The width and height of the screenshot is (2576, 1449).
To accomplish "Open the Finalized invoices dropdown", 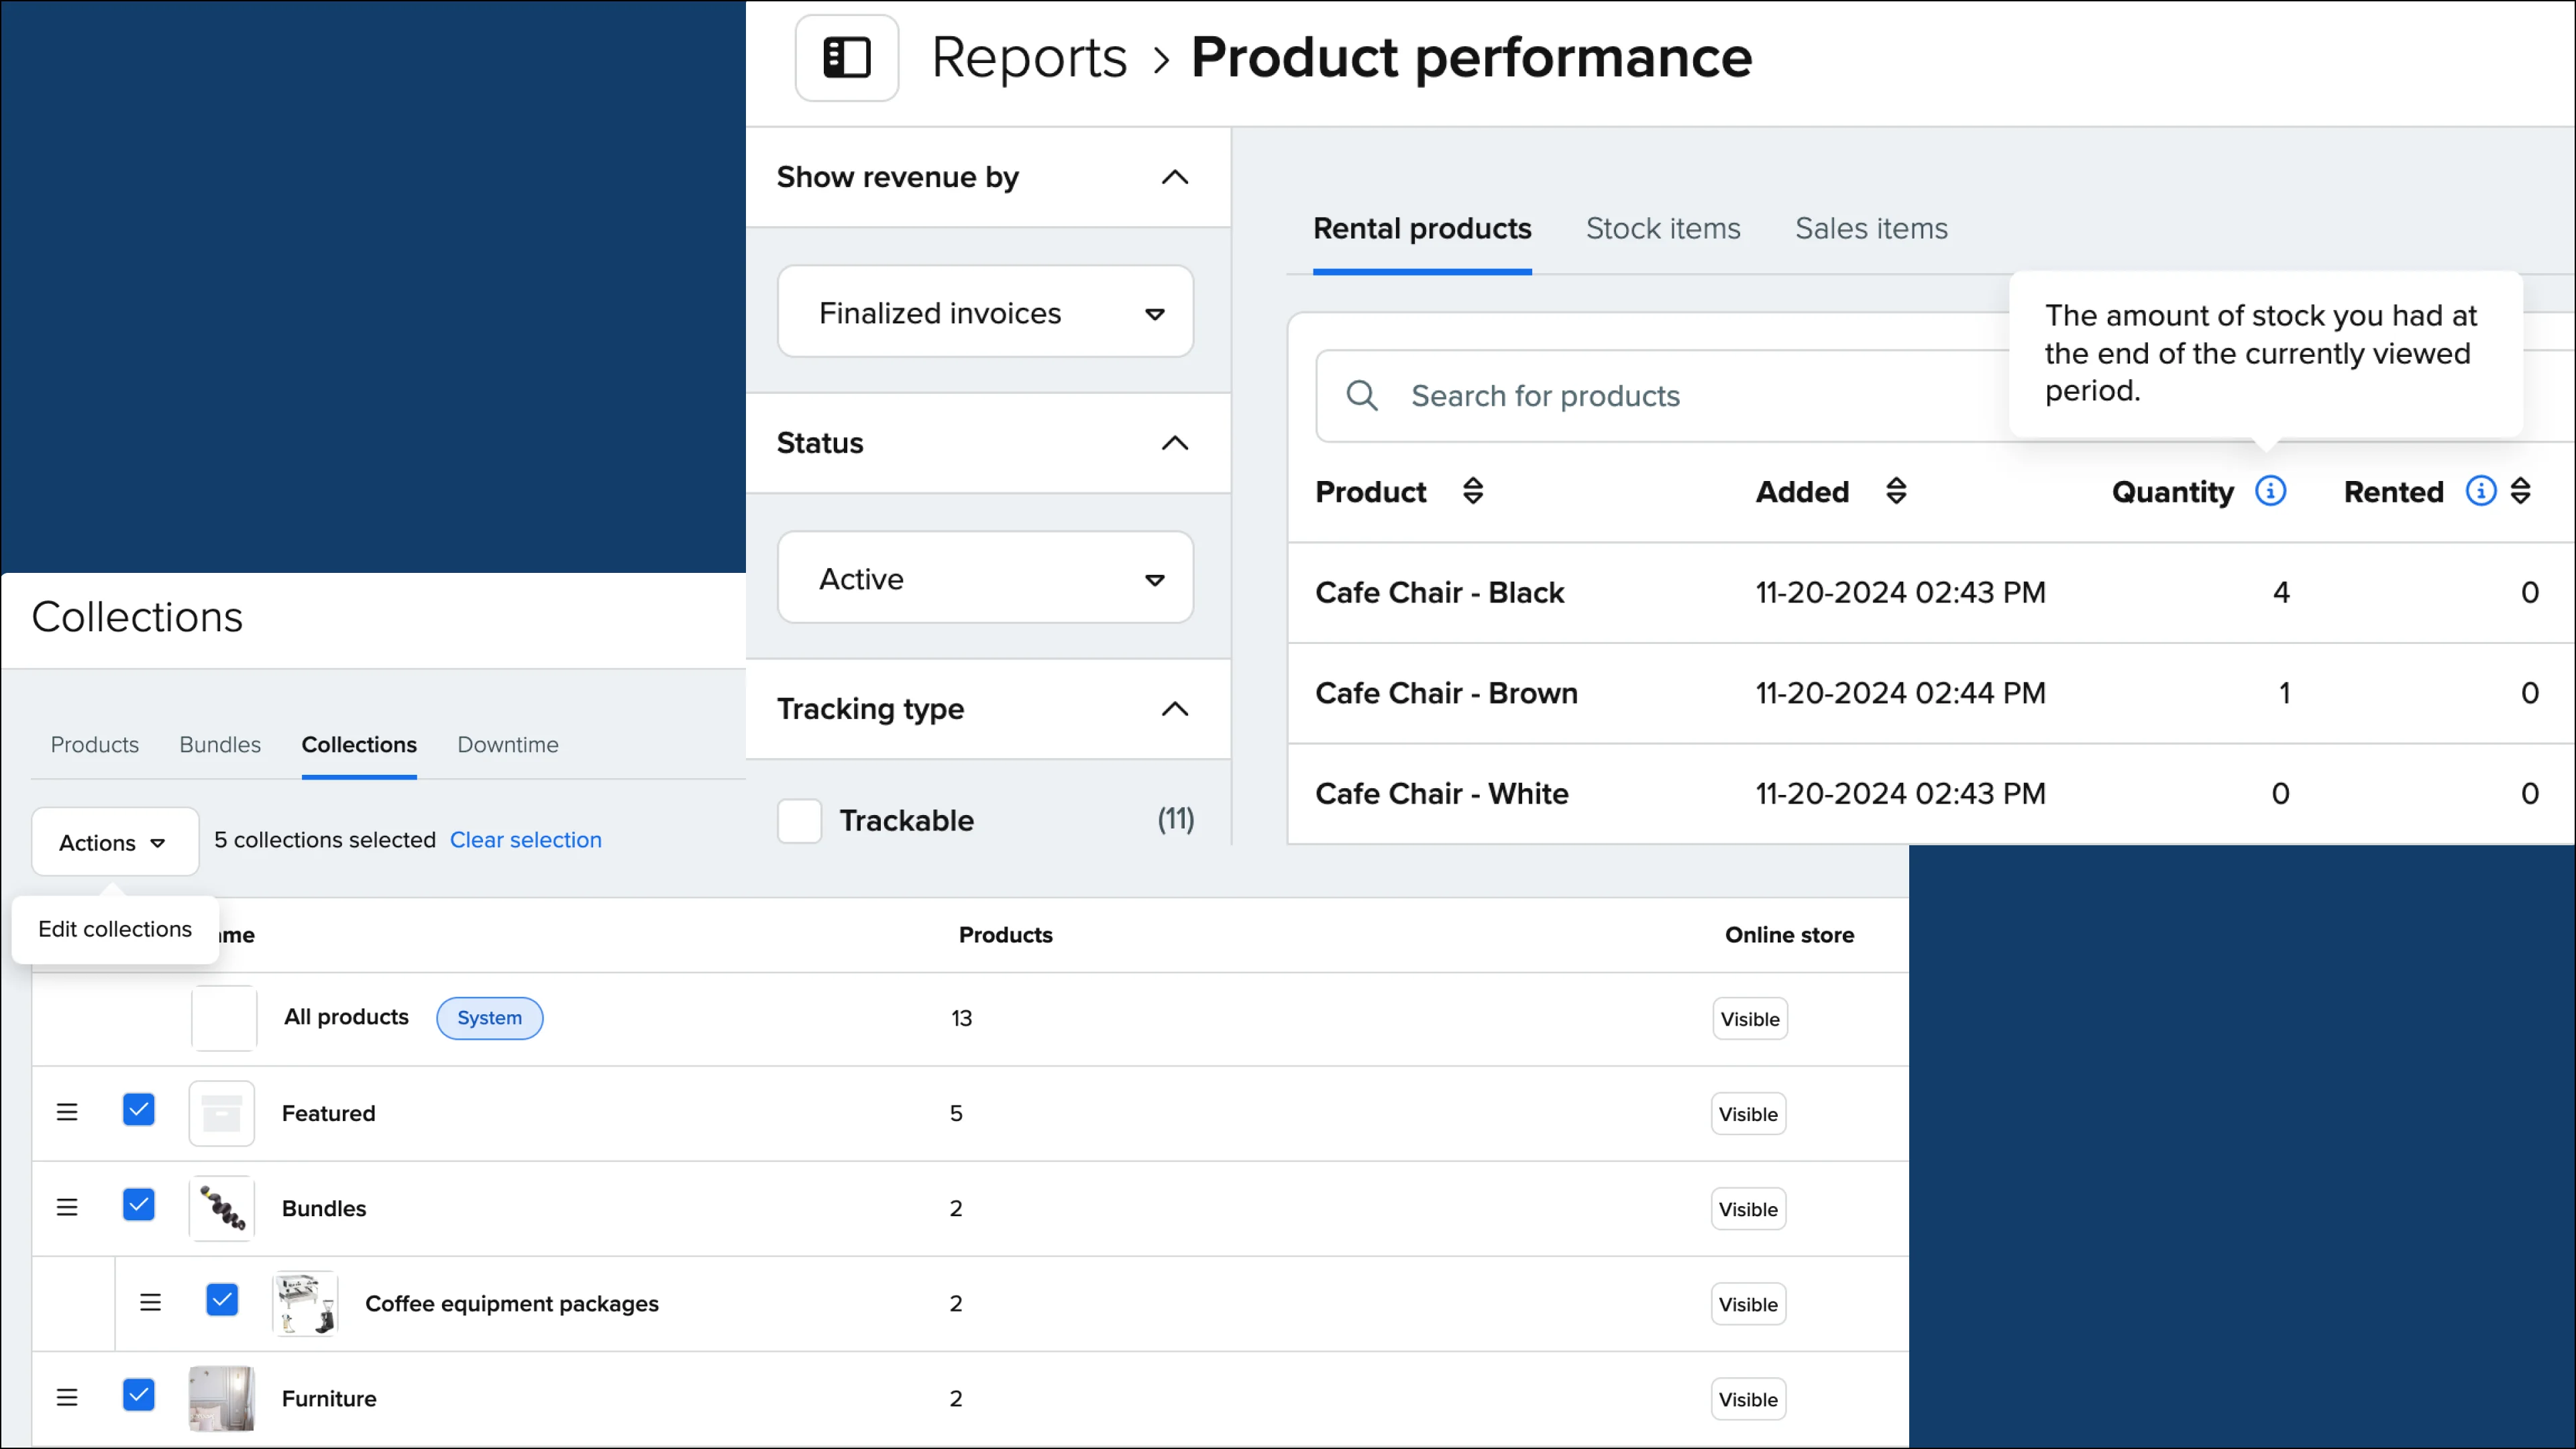I will [x=985, y=313].
